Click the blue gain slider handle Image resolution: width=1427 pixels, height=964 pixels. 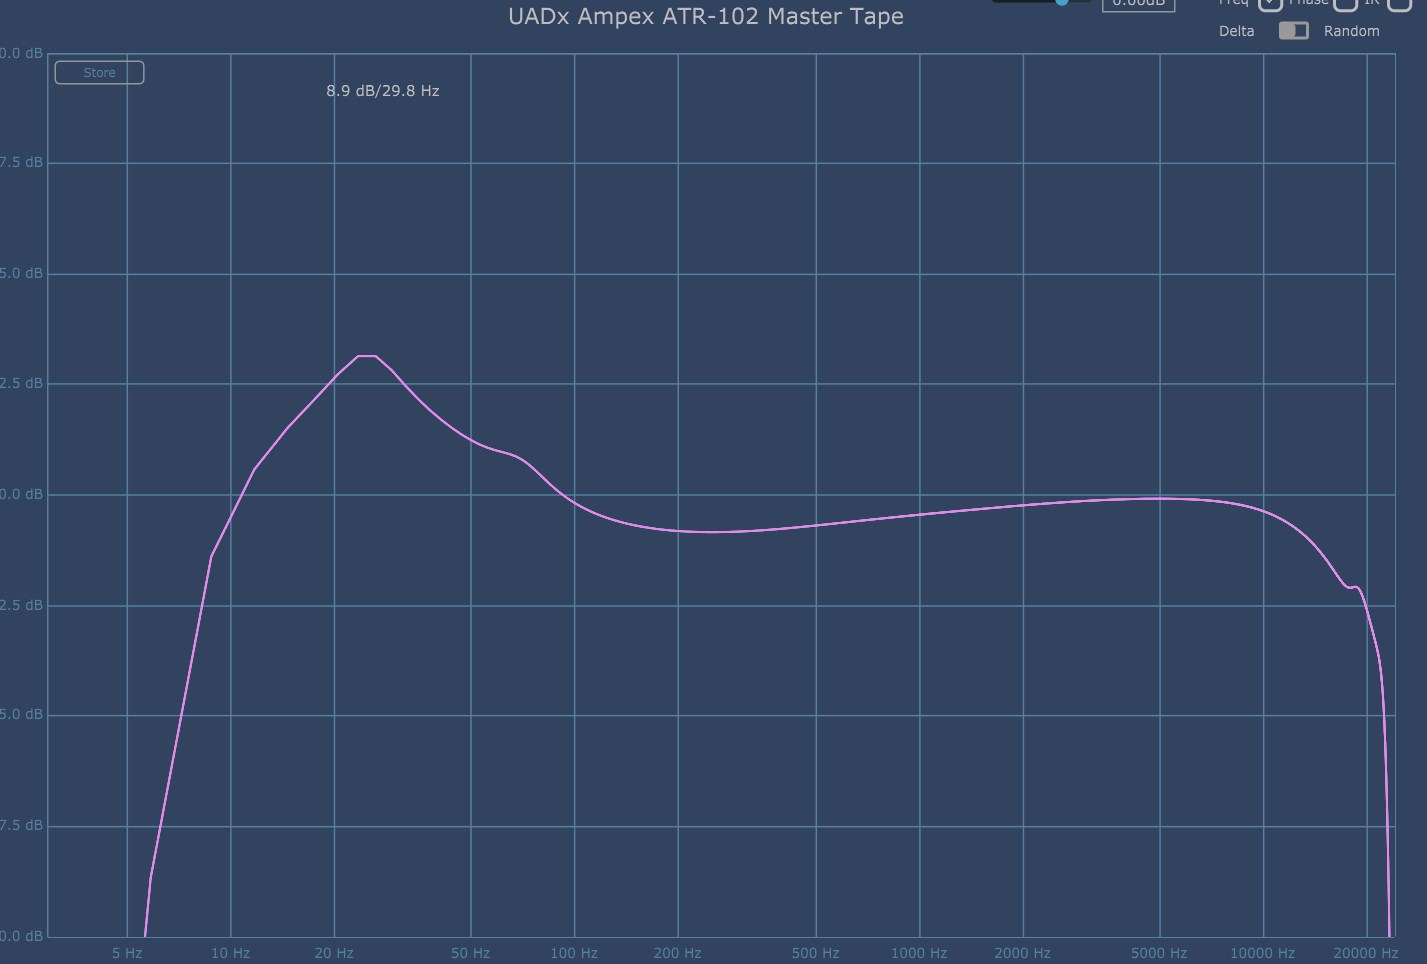tap(1061, 2)
